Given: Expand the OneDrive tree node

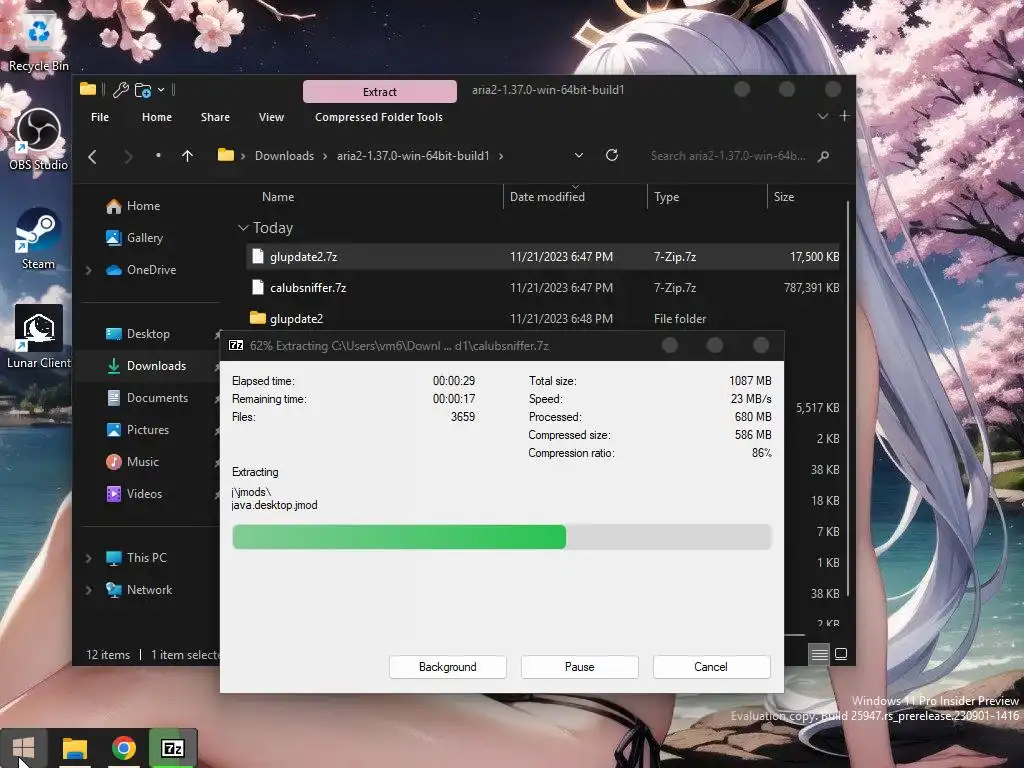Looking at the screenshot, I should pyautogui.click(x=89, y=270).
